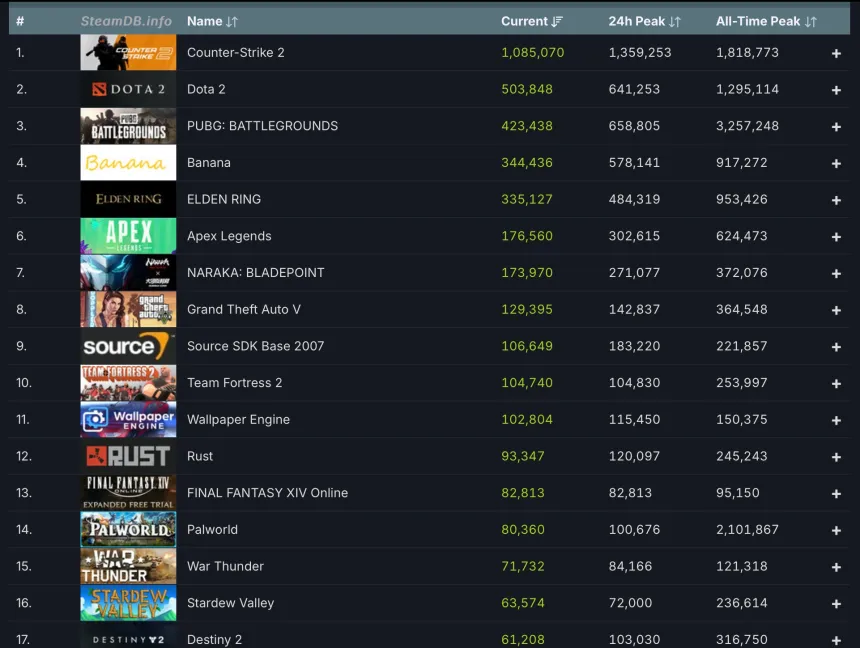Click the Stardew Valley thumbnail
Screen dimensions: 860x648
click(x=128, y=604)
